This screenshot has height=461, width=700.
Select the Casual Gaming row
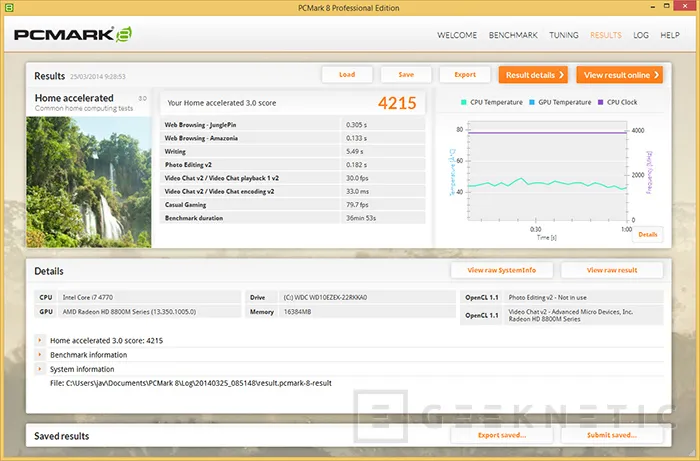click(292, 205)
